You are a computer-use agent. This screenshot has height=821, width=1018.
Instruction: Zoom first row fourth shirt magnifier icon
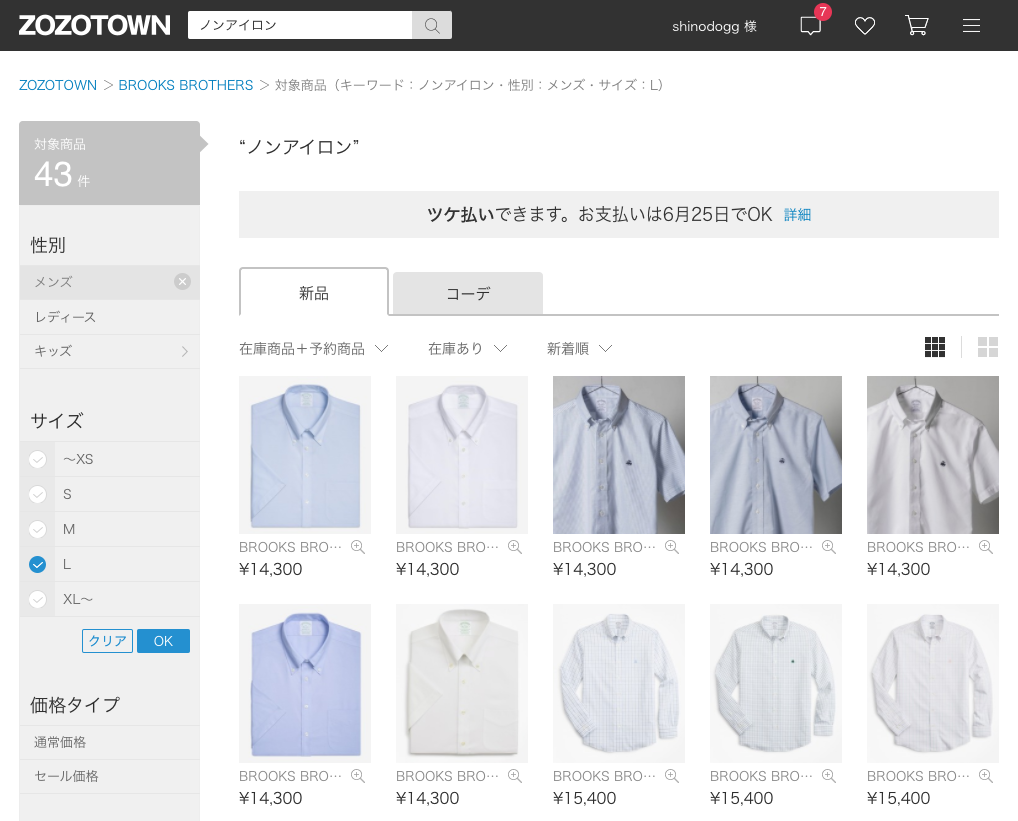tap(829, 547)
